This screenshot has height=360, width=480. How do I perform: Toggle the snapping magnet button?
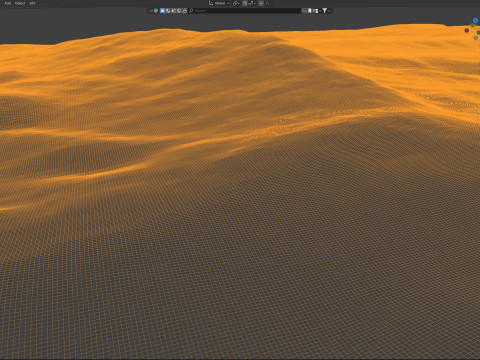(245, 3)
